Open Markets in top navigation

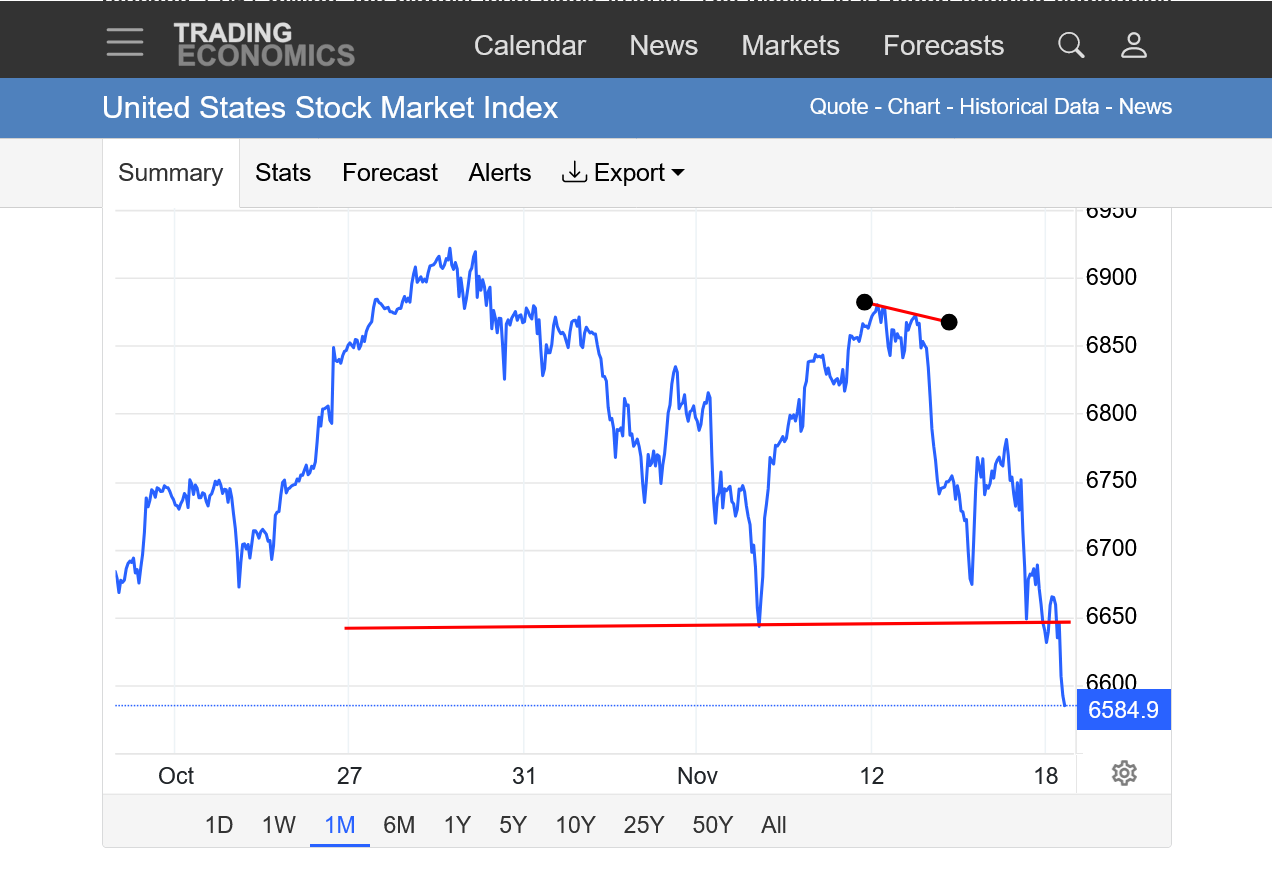pos(790,46)
